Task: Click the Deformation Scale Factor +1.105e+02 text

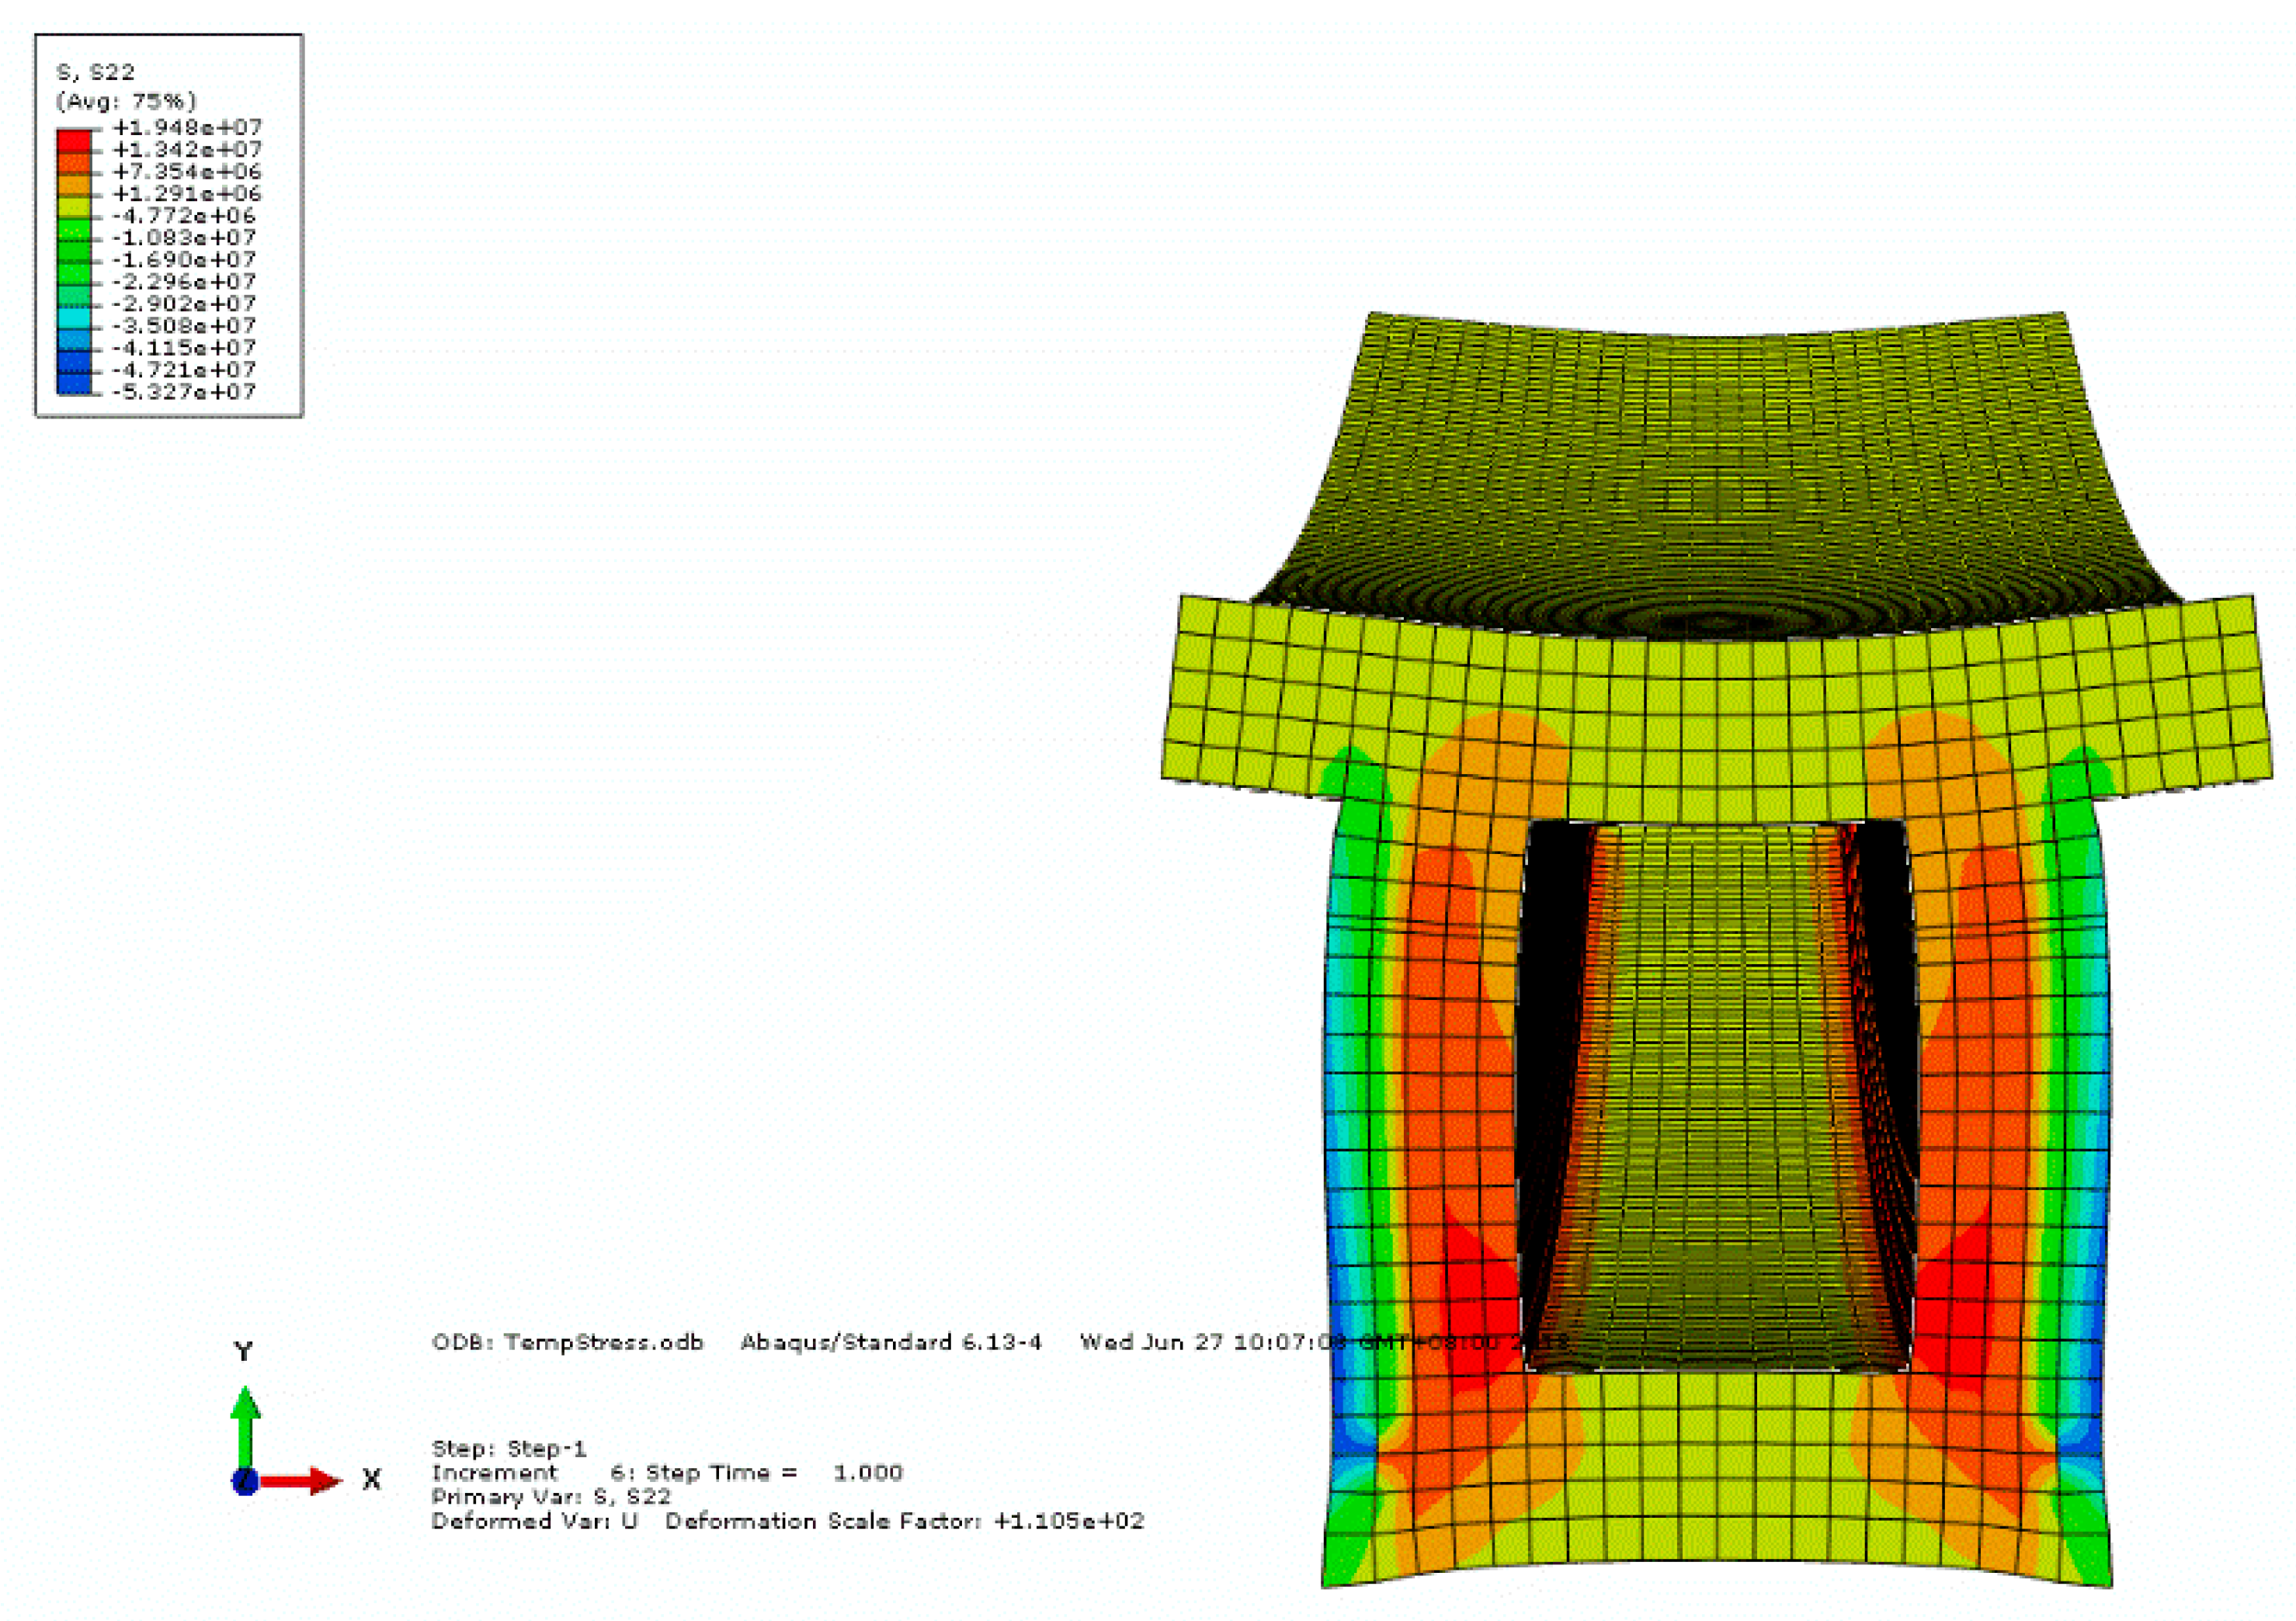Action: 904,1521
